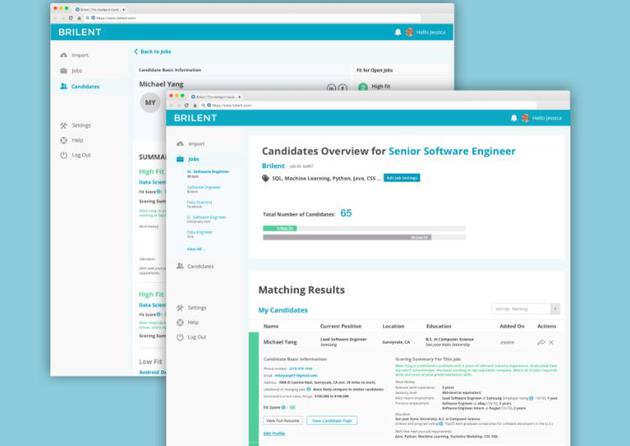
Task: Click the reload icon in the front browser toolbar
Action: [x=186, y=105]
